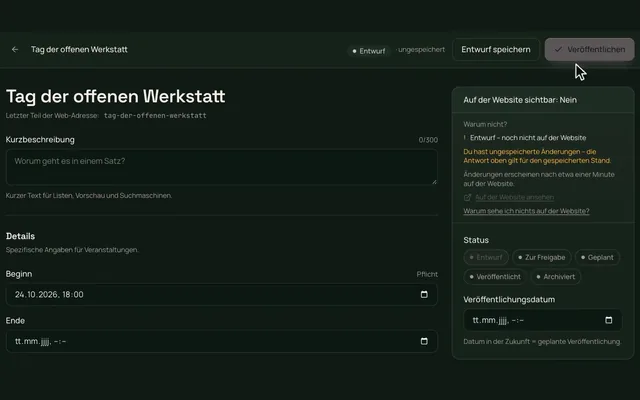The width and height of the screenshot is (640, 400).
Task: Select the Zur Freigabe status chip
Action: 542,257
